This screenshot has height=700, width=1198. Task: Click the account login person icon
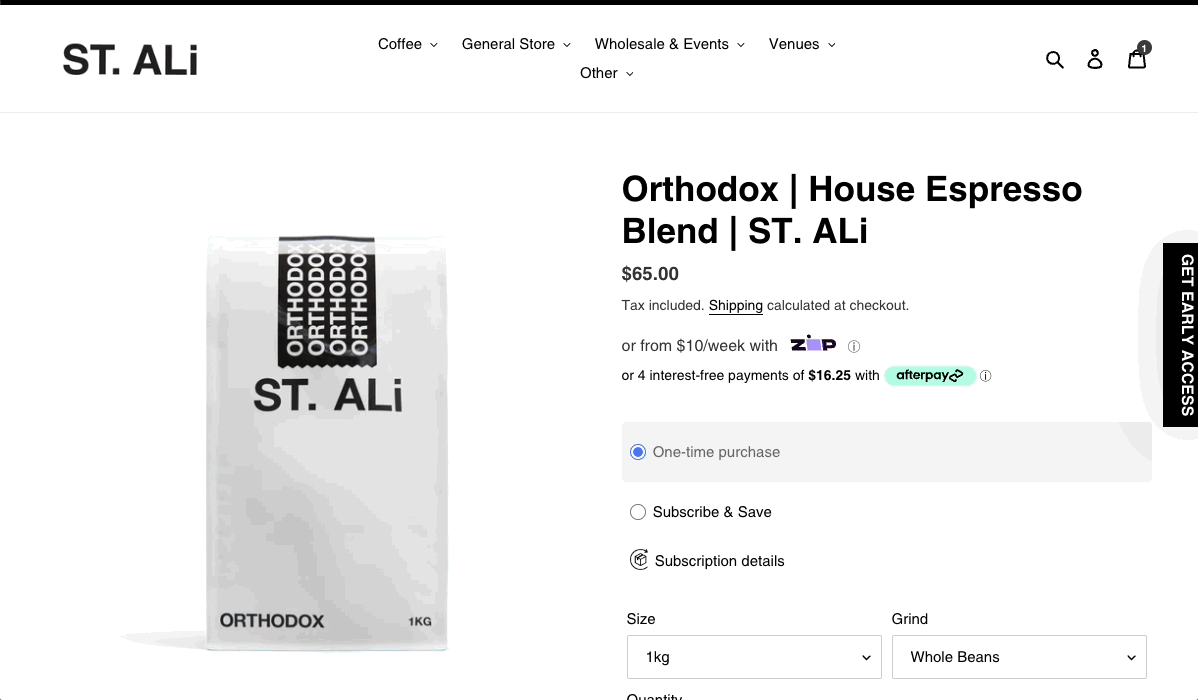click(x=1095, y=60)
